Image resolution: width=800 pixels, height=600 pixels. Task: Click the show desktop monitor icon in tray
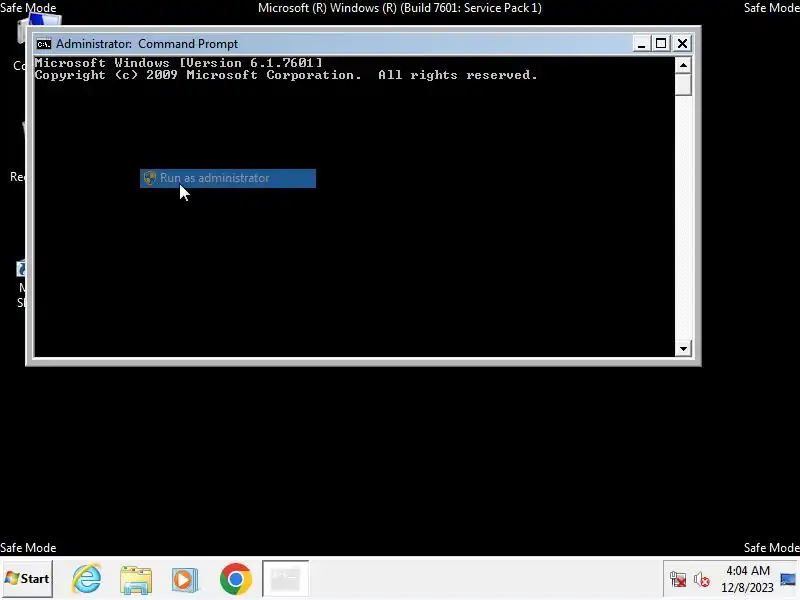[x=788, y=579]
